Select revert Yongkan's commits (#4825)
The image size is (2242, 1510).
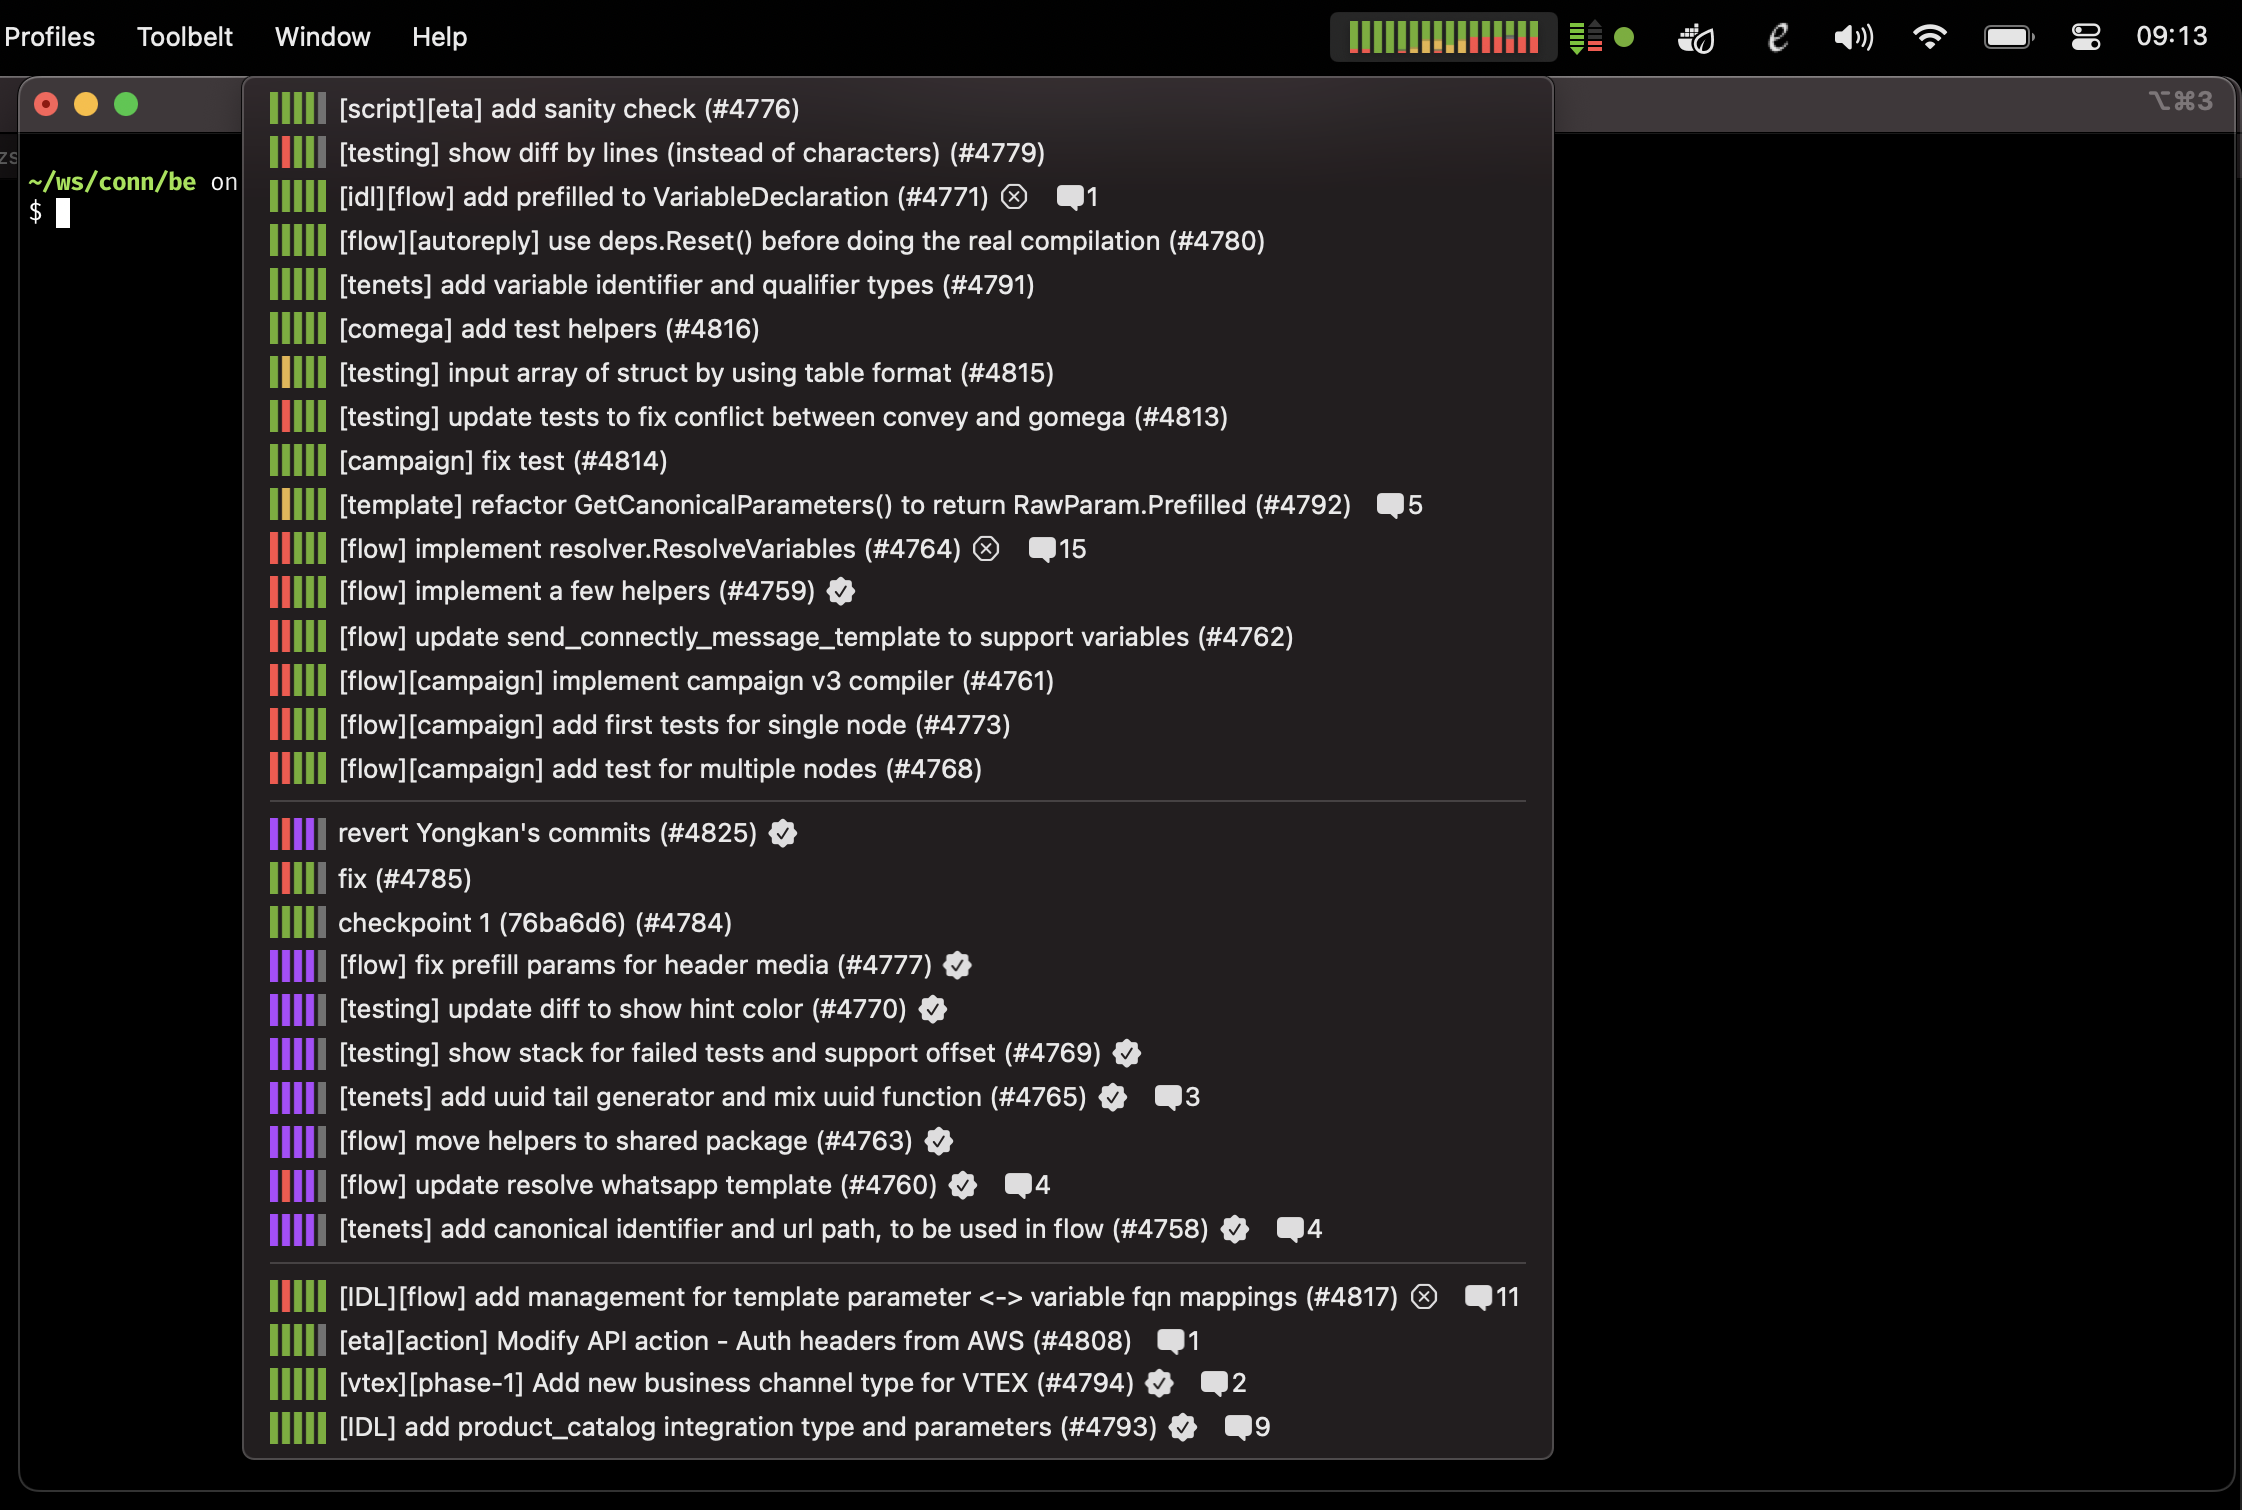pos(897,832)
